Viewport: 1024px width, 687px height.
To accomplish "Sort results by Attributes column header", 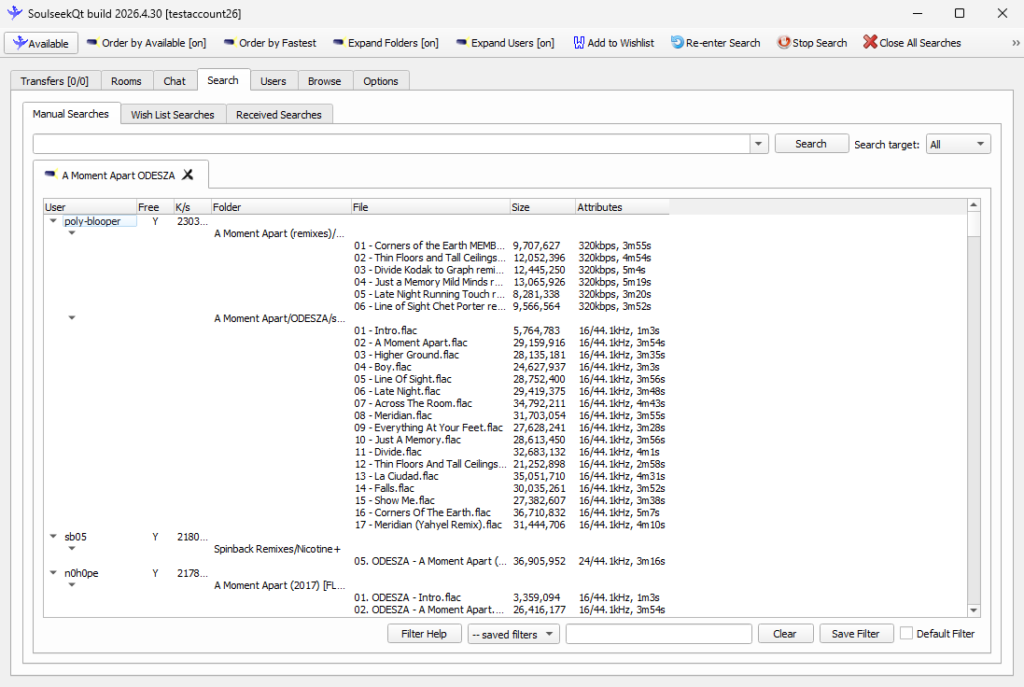I will 622,207.
